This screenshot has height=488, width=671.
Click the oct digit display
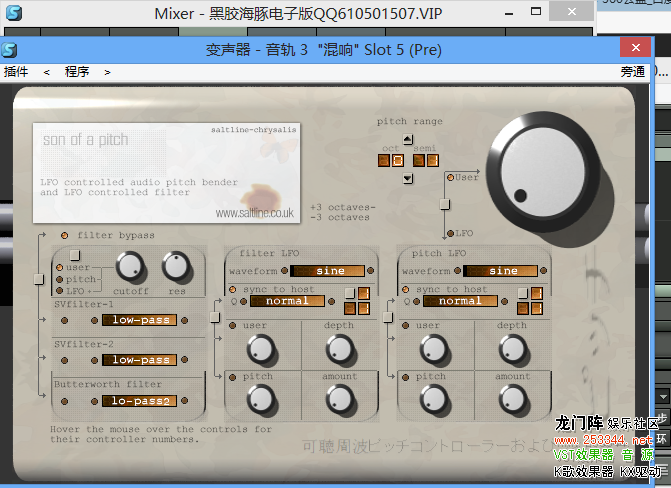pos(391,161)
